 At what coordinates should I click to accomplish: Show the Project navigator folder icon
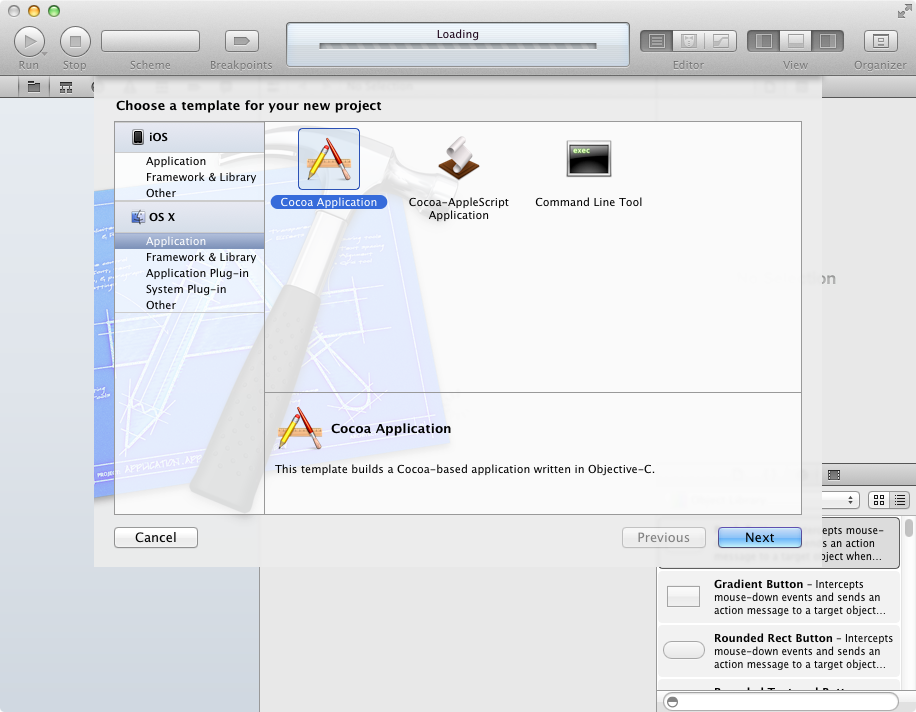pyautogui.click(x=34, y=87)
